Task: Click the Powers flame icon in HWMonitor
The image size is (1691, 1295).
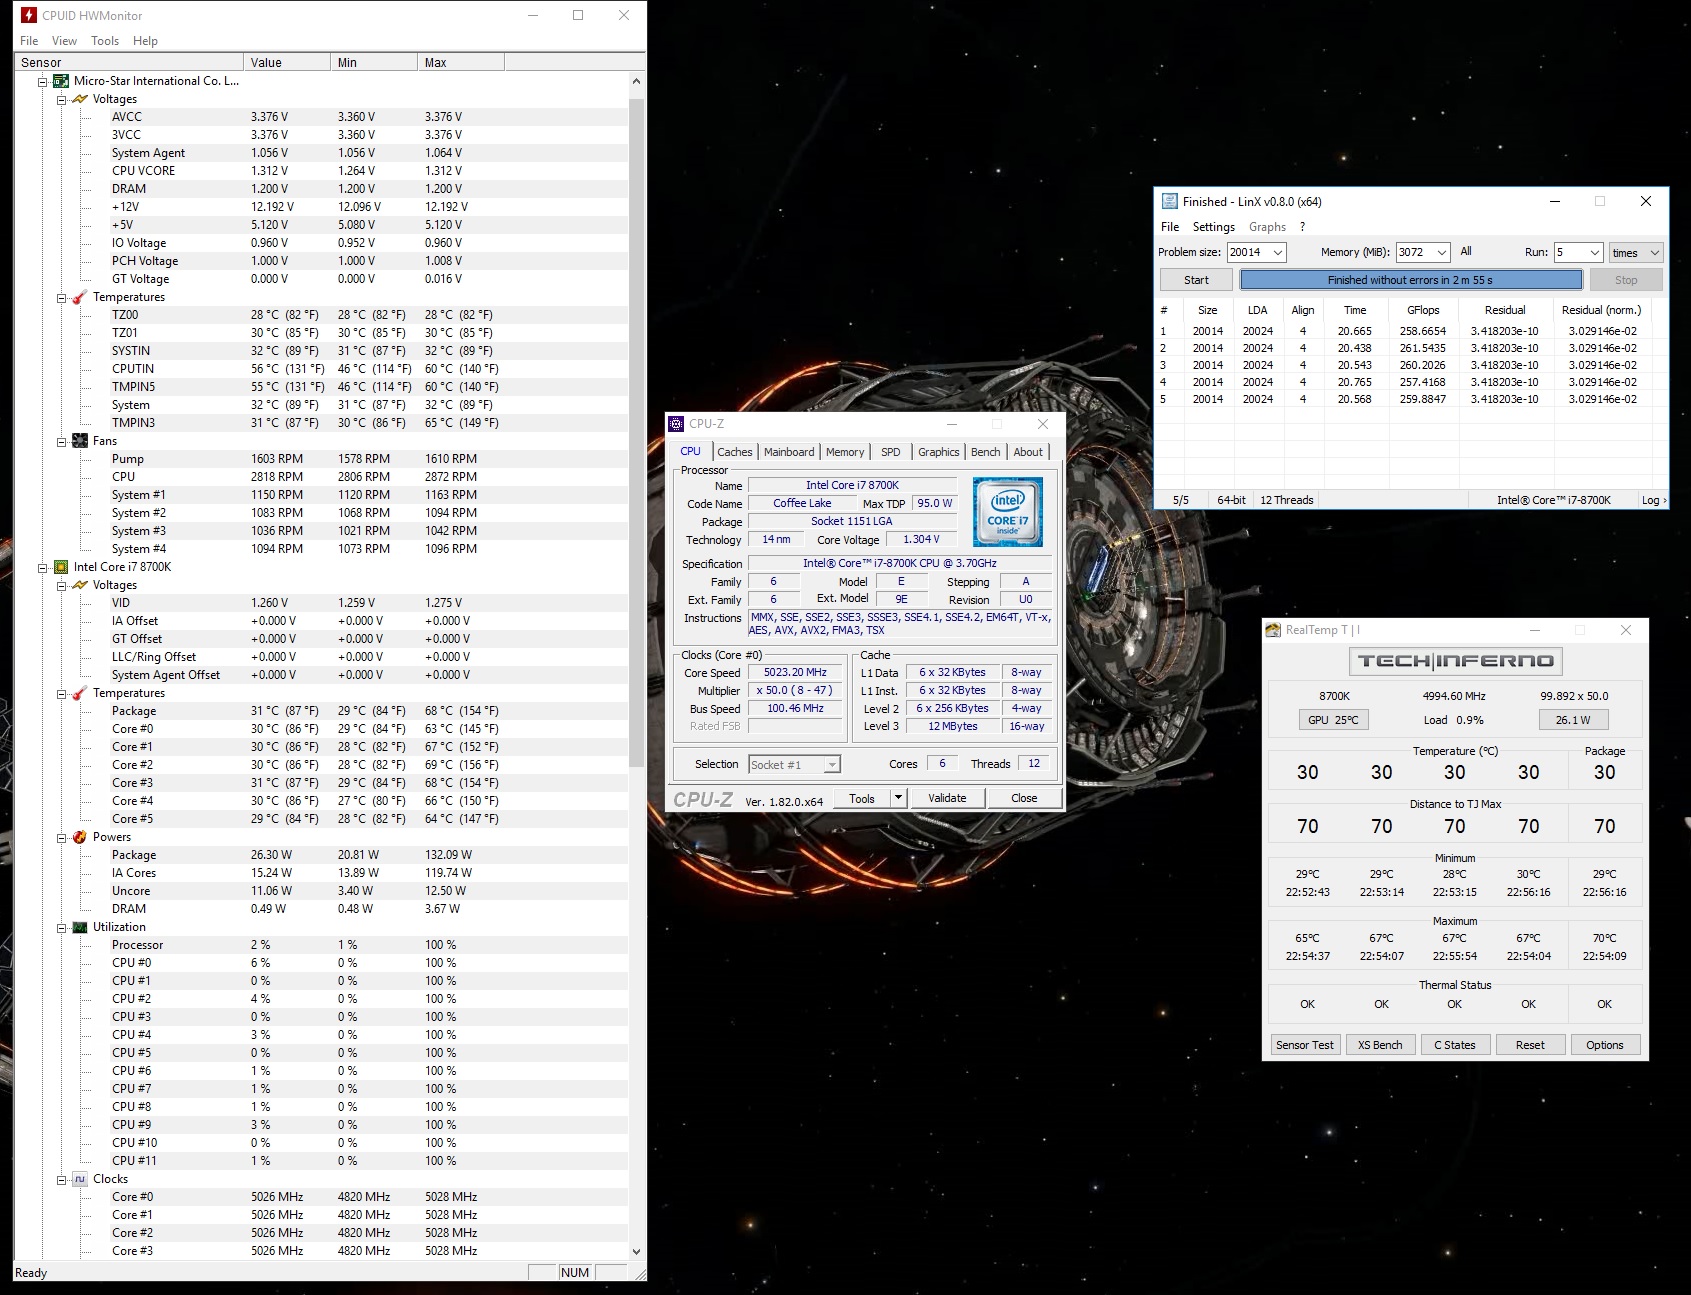Action: (80, 837)
